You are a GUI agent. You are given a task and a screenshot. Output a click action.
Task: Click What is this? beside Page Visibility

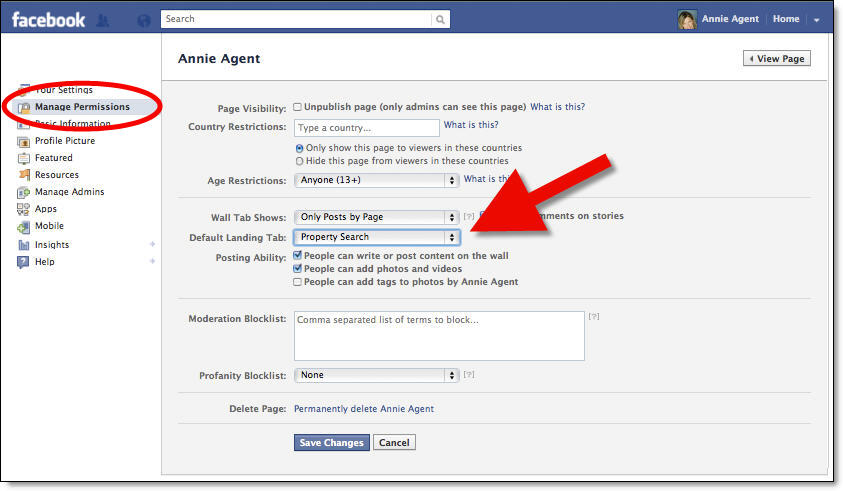point(558,107)
